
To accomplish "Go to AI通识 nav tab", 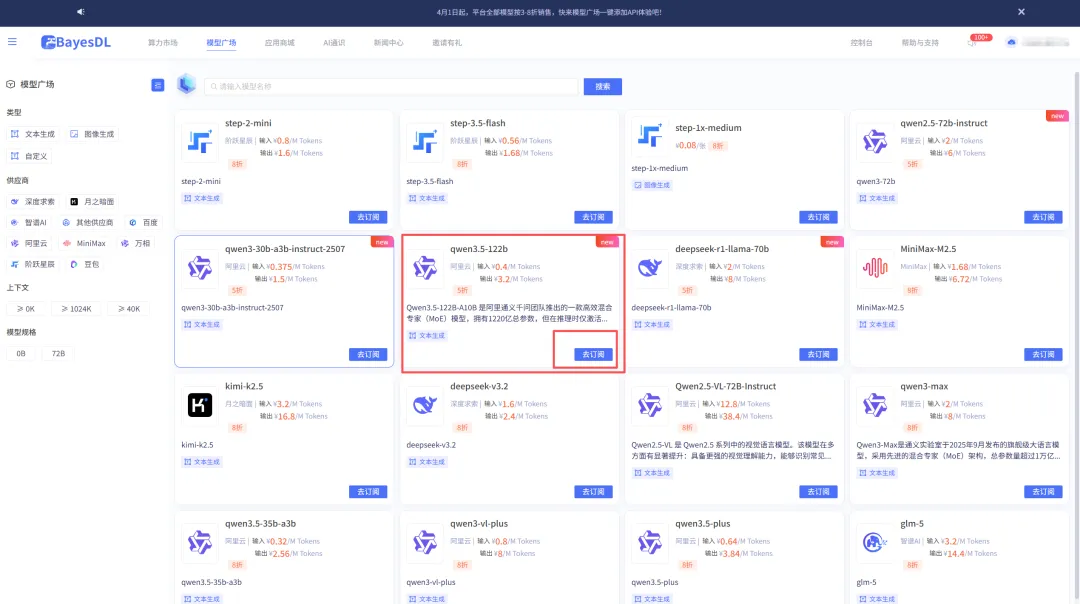I will pyautogui.click(x=334, y=43).
